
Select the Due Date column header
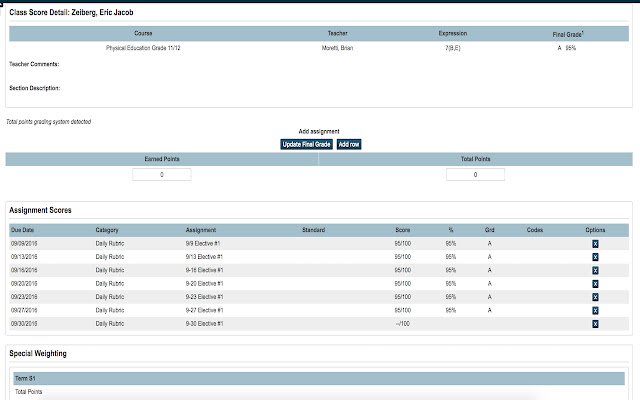coord(22,230)
